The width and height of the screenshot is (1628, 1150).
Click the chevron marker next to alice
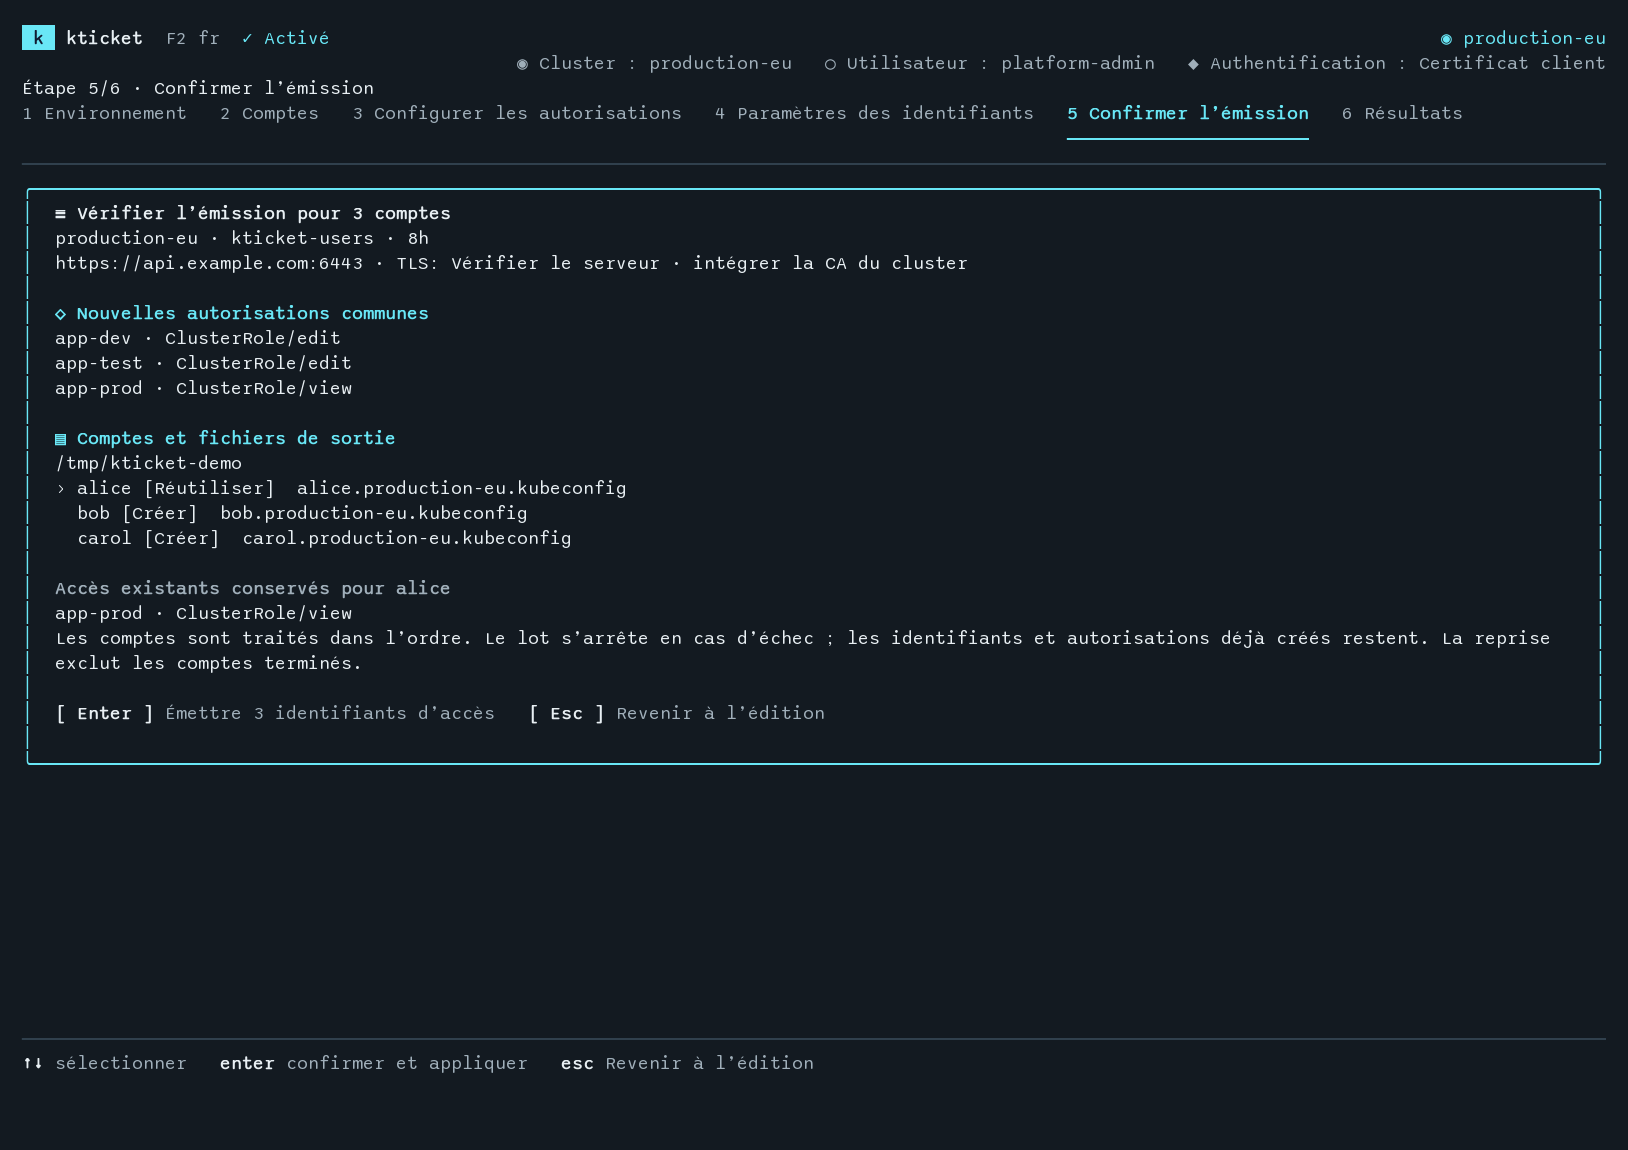(x=61, y=489)
